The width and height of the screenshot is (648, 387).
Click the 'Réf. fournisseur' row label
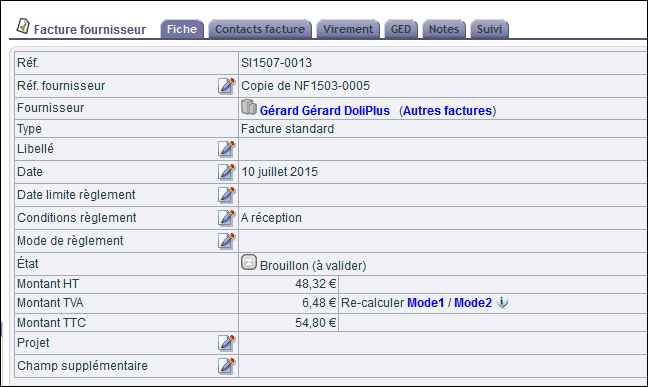coord(61,86)
